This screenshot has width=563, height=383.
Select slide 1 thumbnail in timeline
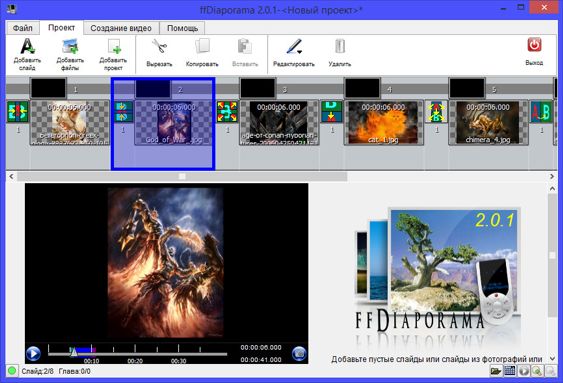[70, 123]
